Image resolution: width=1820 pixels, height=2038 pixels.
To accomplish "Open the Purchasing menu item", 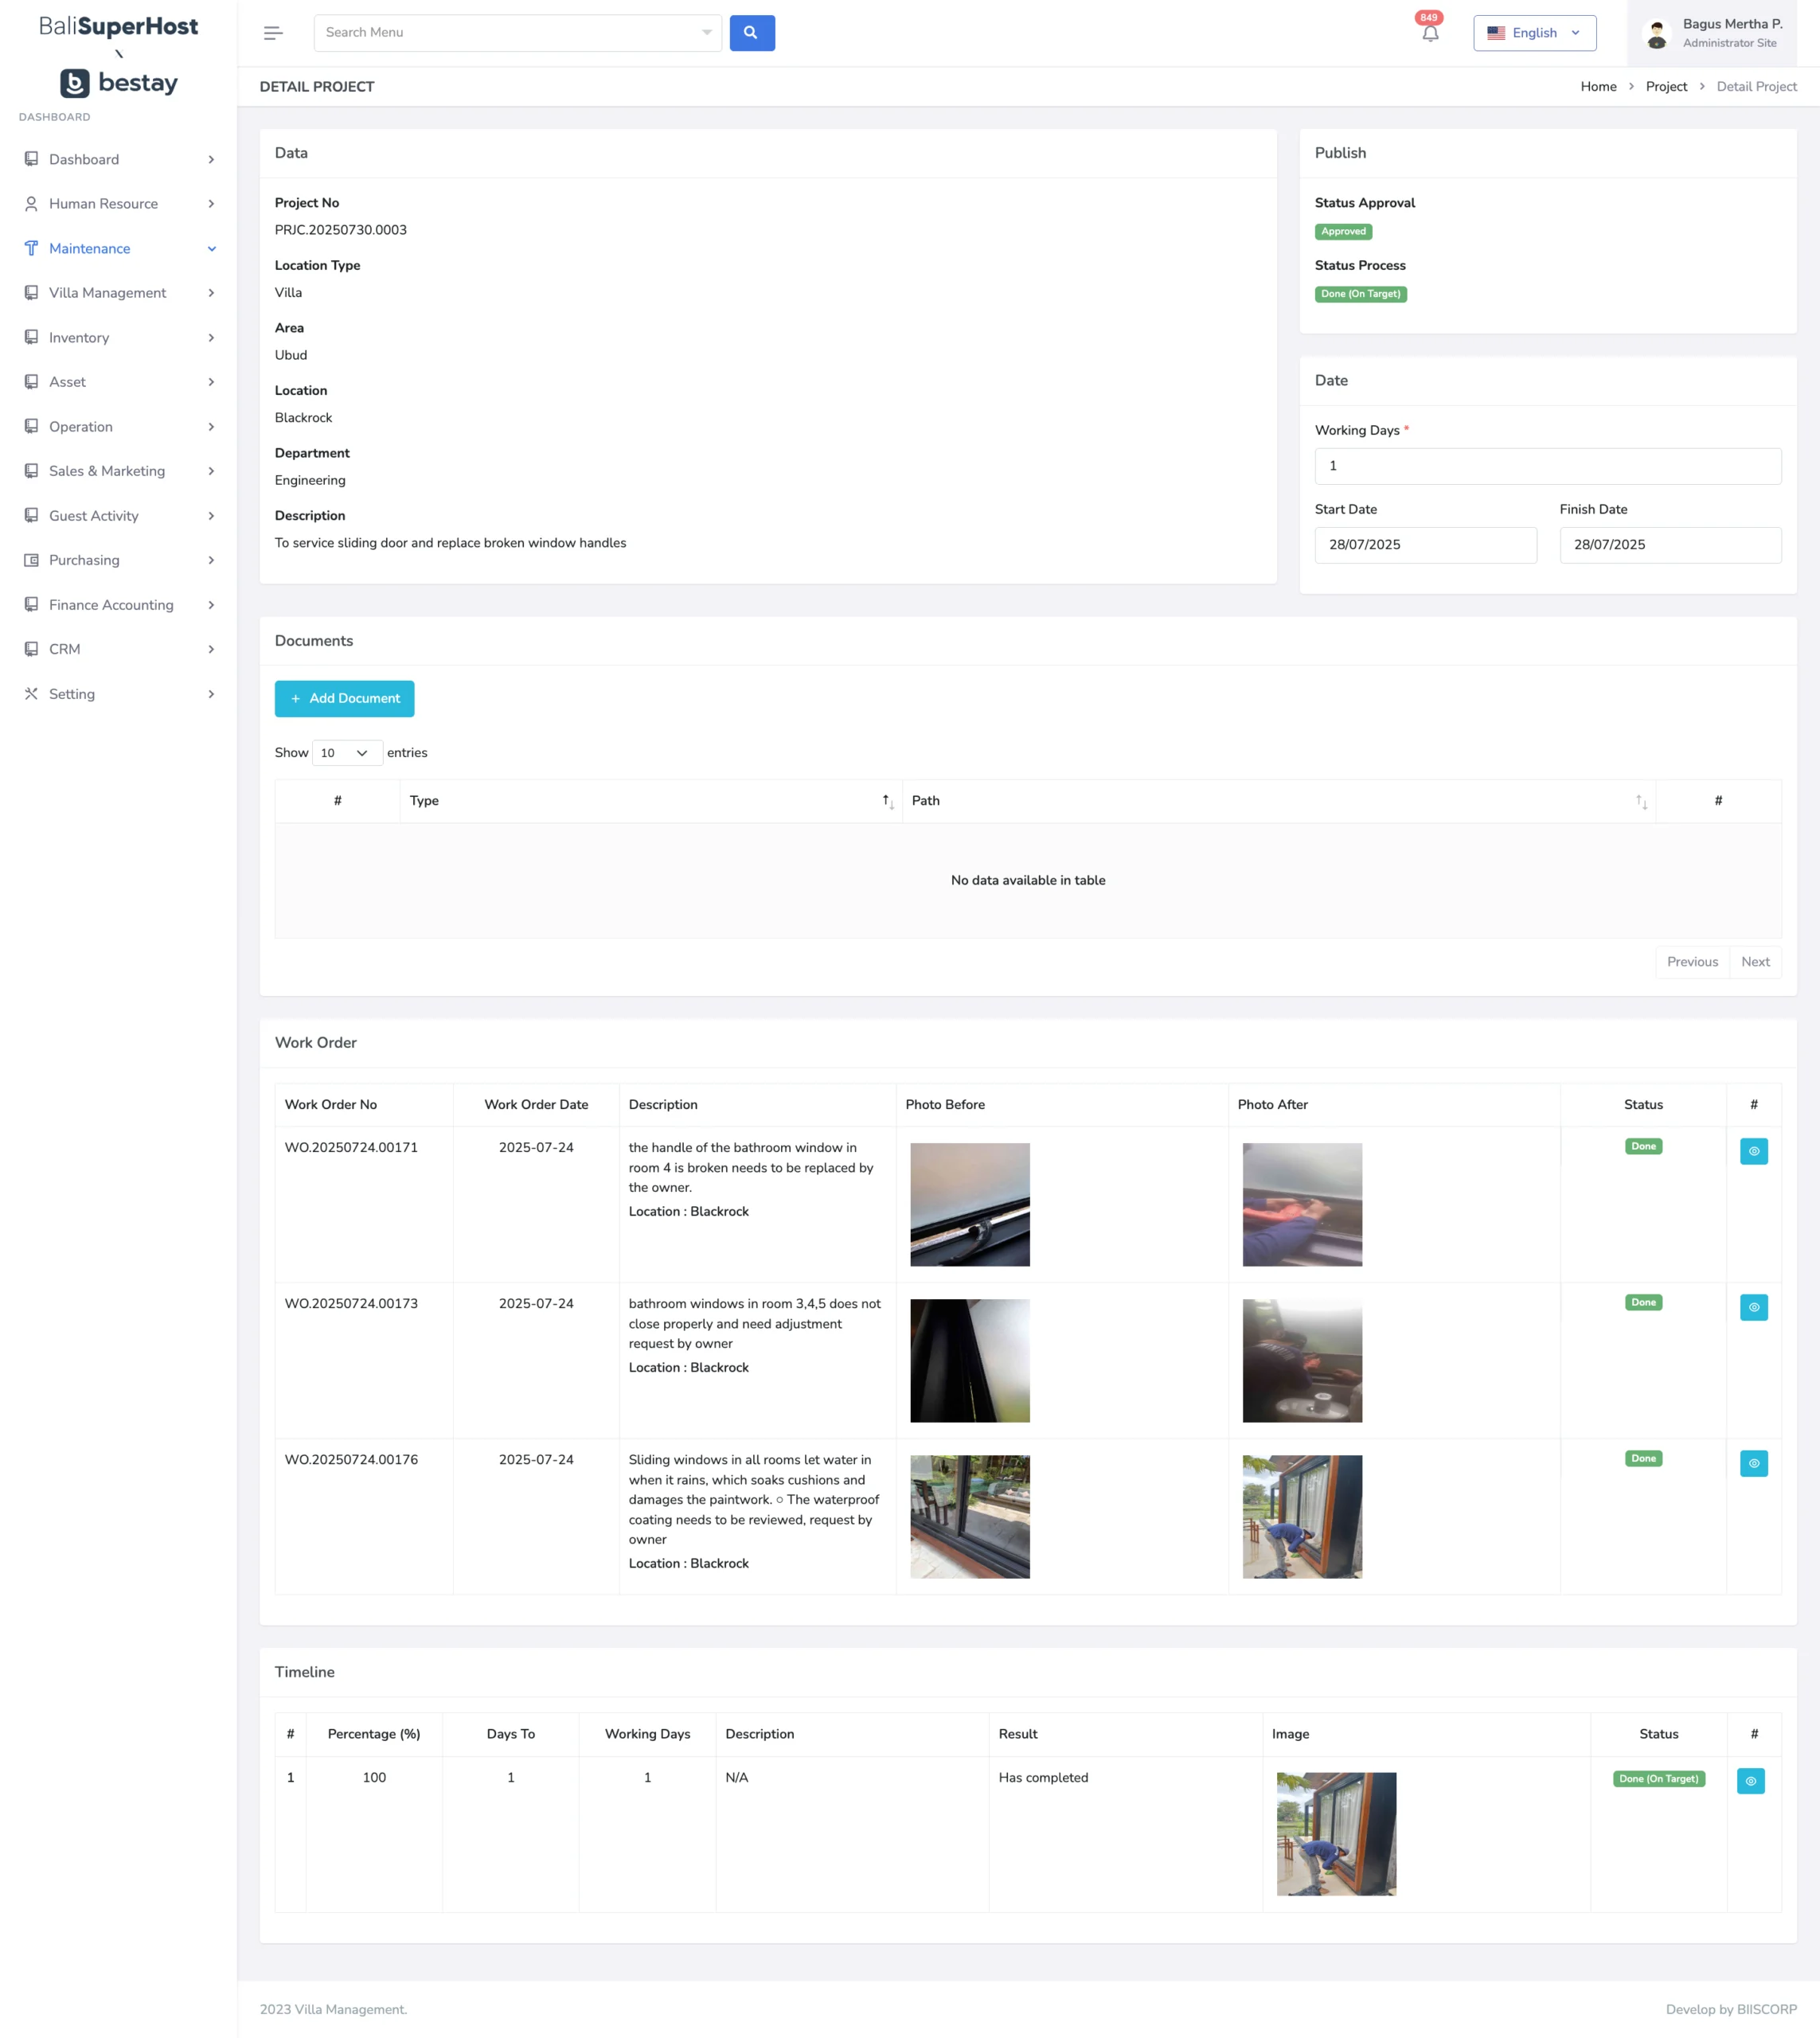I will point(118,560).
